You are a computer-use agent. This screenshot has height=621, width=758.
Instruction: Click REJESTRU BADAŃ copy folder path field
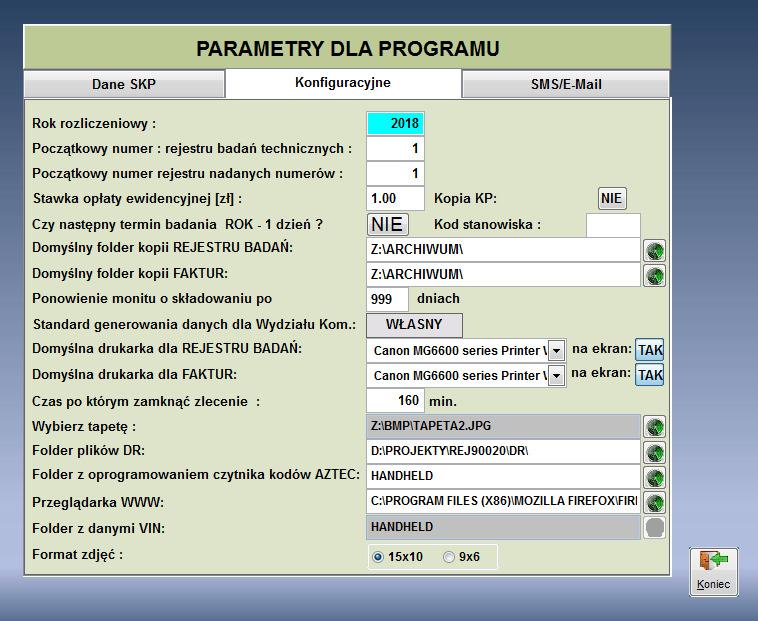tap(503, 250)
